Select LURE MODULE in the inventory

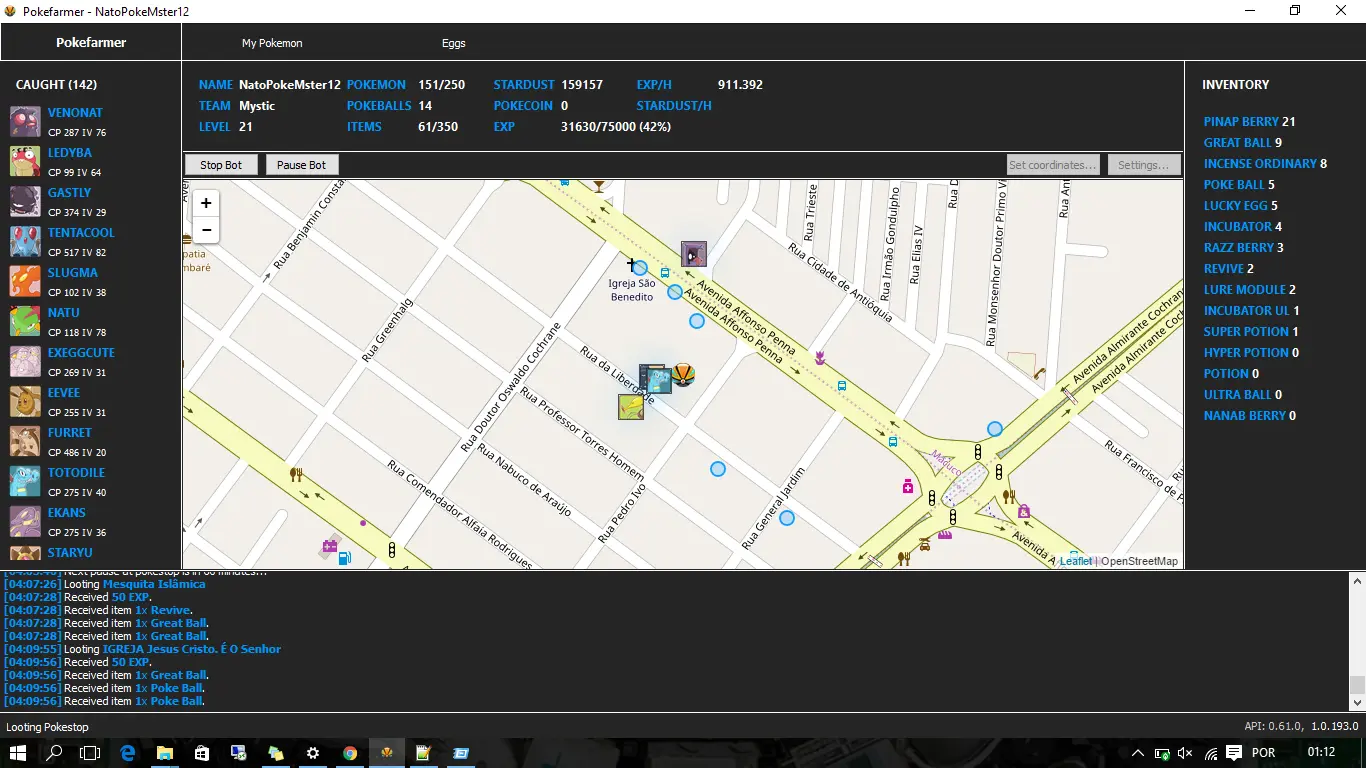coord(1249,289)
